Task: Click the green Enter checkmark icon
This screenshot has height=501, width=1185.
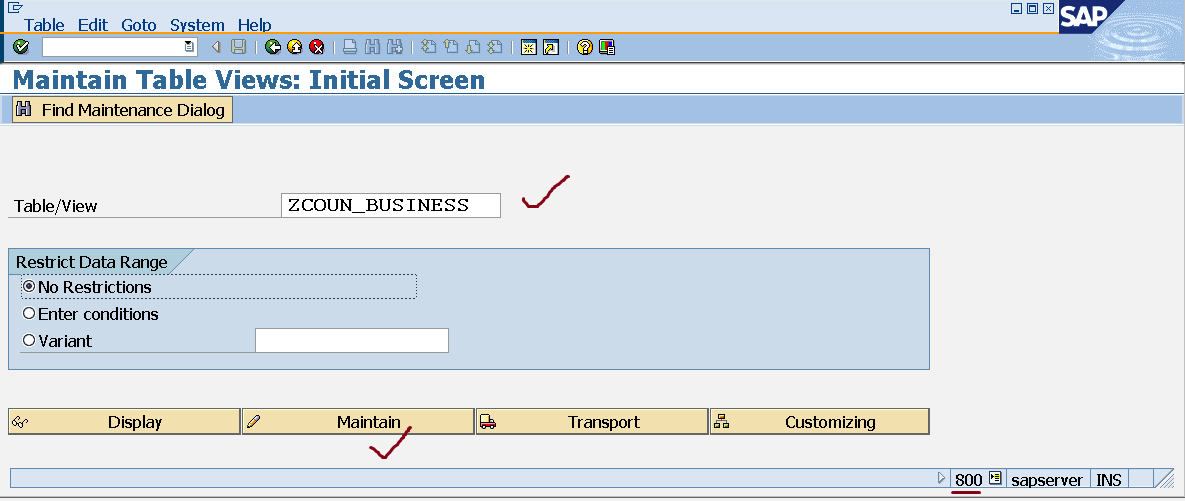Action: click(x=21, y=48)
